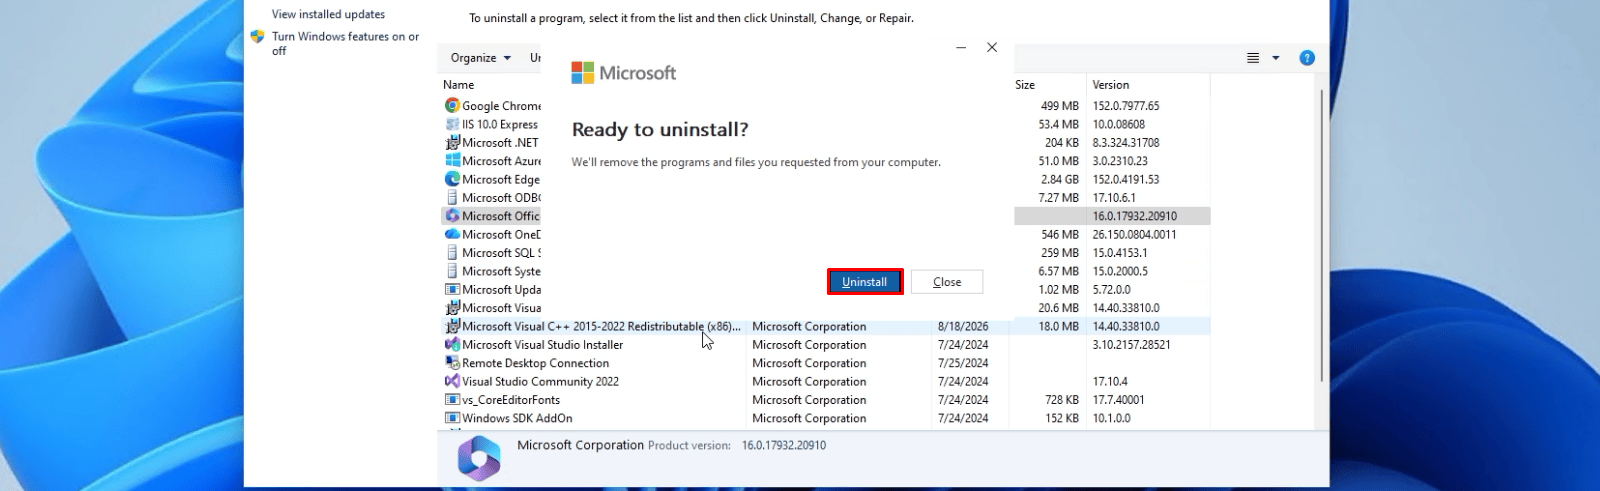The height and width of the screenshot is (491, 1600).
Task: Sort list by Version column header
Action: point(1111,85)
